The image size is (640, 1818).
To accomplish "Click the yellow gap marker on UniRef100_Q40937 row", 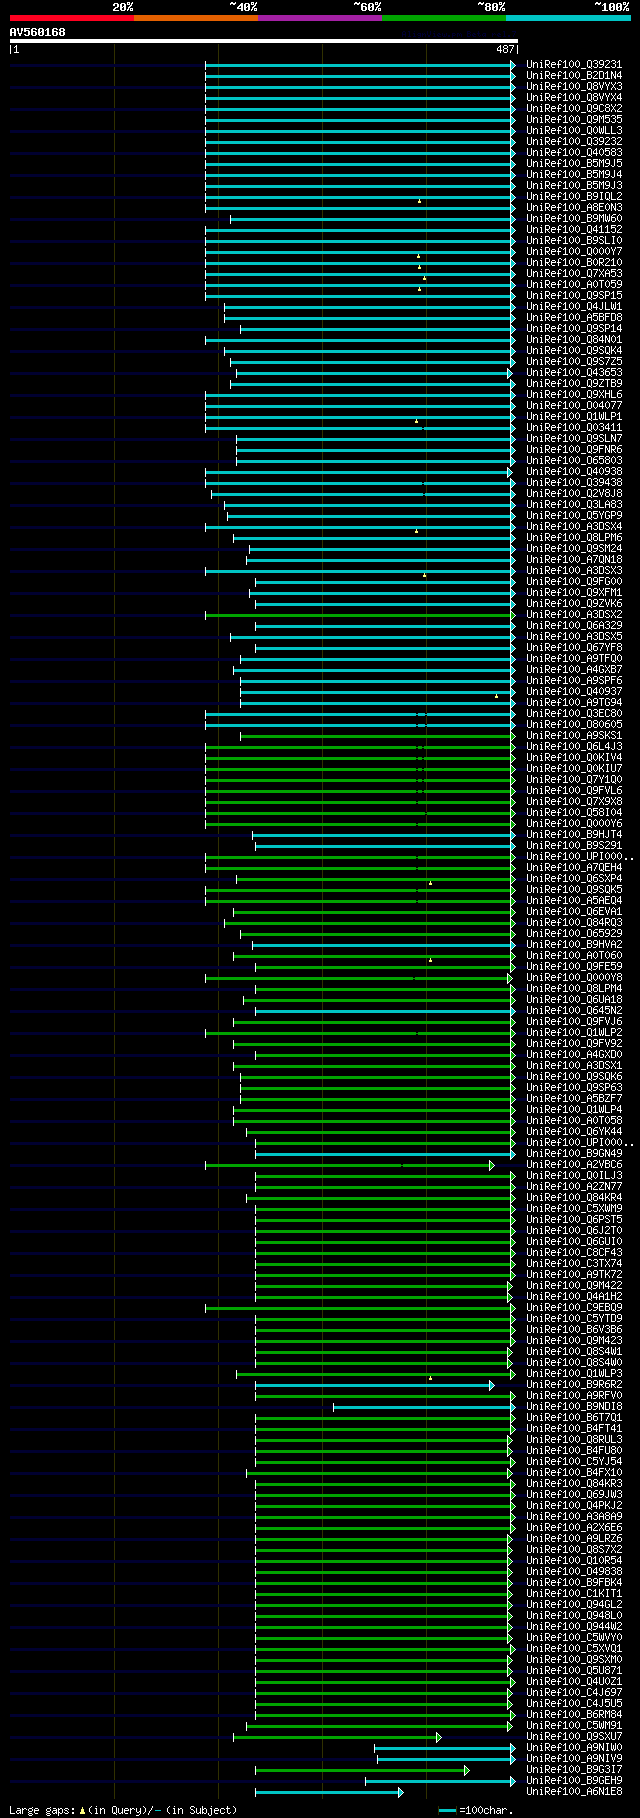I will pyautogui.click(x=496, y=696).
